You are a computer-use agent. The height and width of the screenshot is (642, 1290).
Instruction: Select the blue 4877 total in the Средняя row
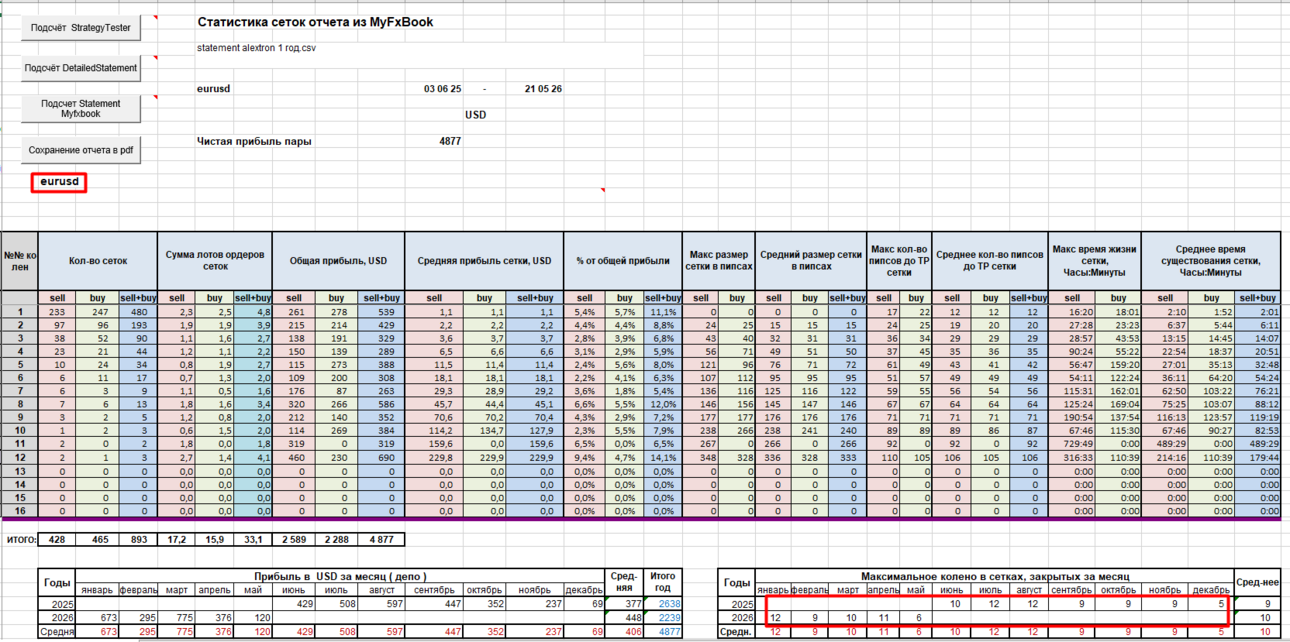point(662,632)
